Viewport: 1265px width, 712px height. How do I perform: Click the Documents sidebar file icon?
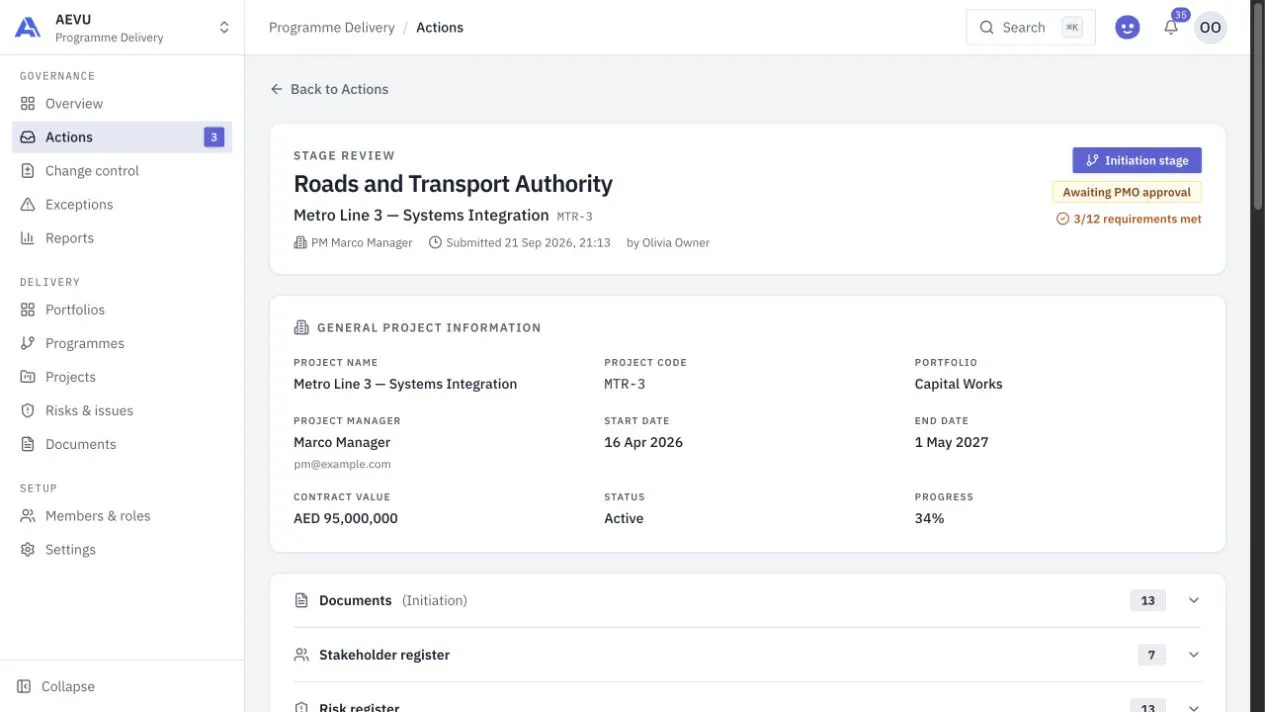pyautogui.click(x=28, y=445)
